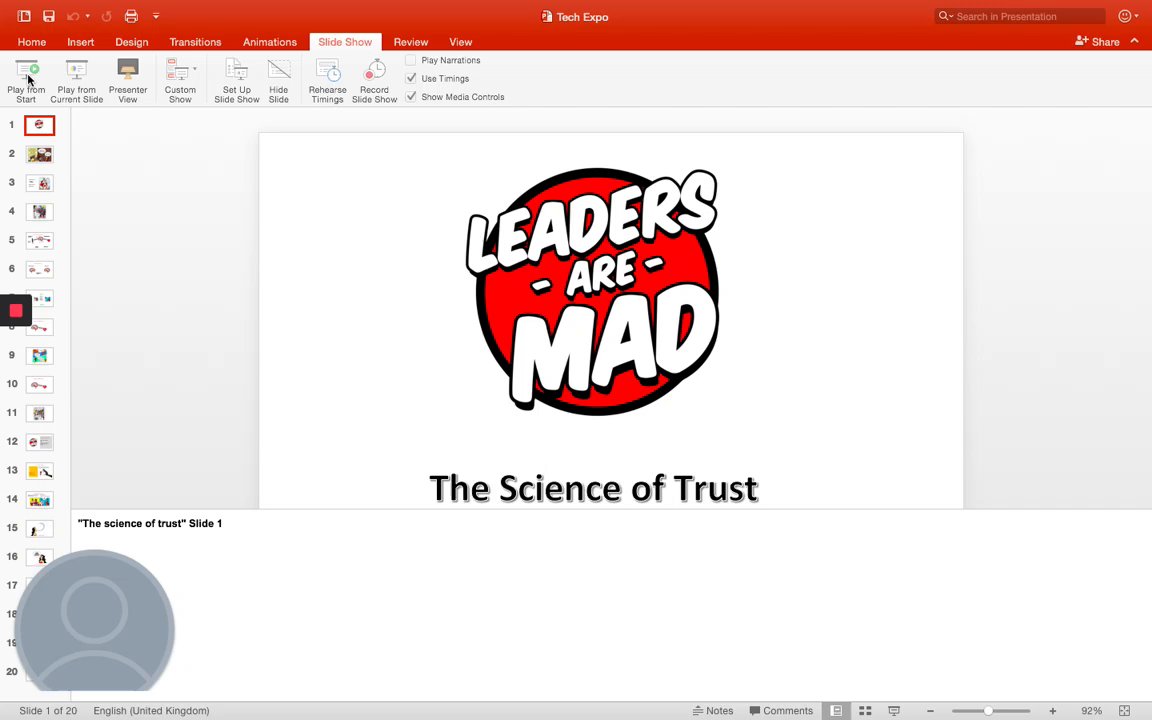Switch to Slide Sorter view icon
The image size is (1152, 720).
tap(865, 710)
